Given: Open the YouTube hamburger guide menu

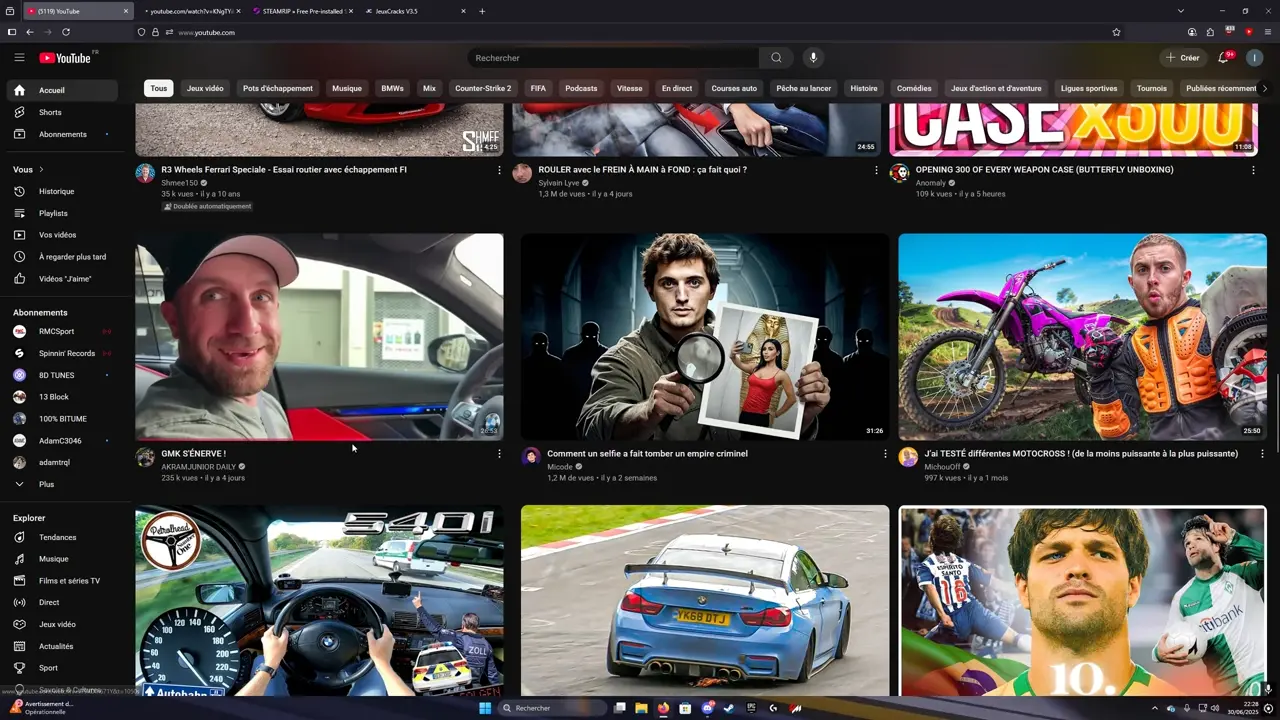Looking at the screenshot, I should pyautogui.click(x=19, y=58).
